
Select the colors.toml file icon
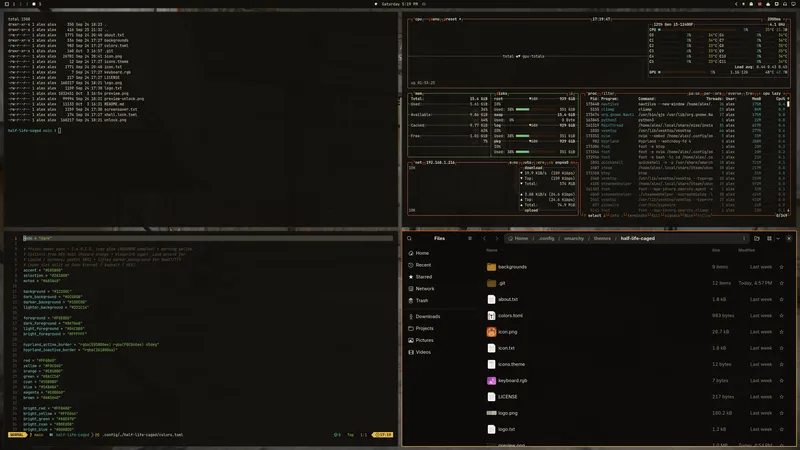point(491,316)
